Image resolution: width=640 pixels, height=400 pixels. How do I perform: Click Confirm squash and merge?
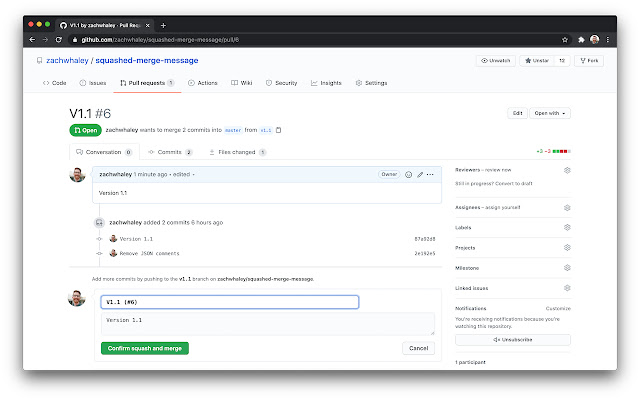click(145, 349)
